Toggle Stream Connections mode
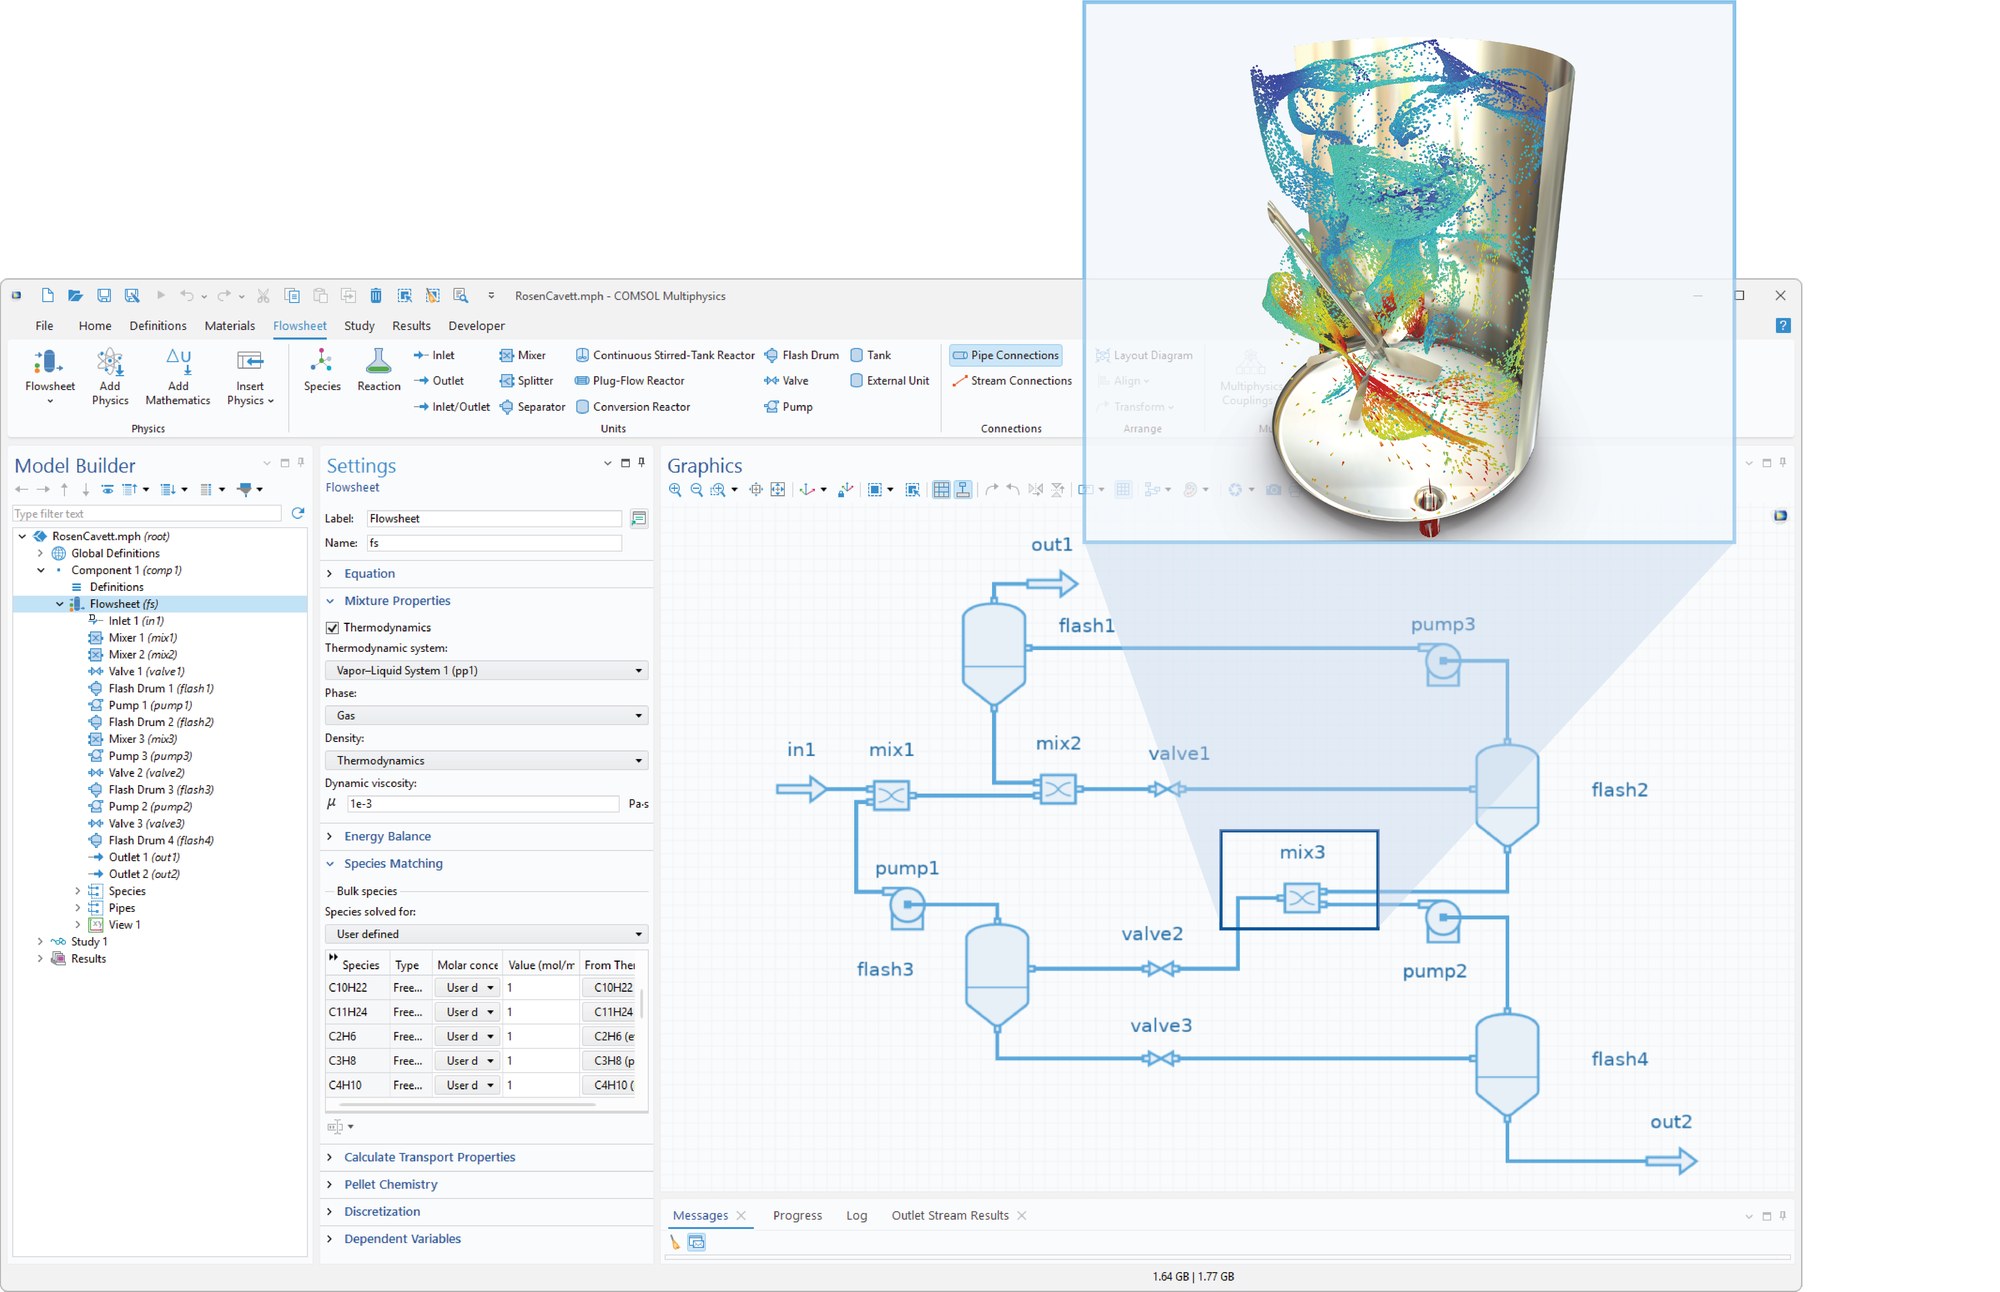Viewport: 2000px width, 1292px height. point(1011,381)
